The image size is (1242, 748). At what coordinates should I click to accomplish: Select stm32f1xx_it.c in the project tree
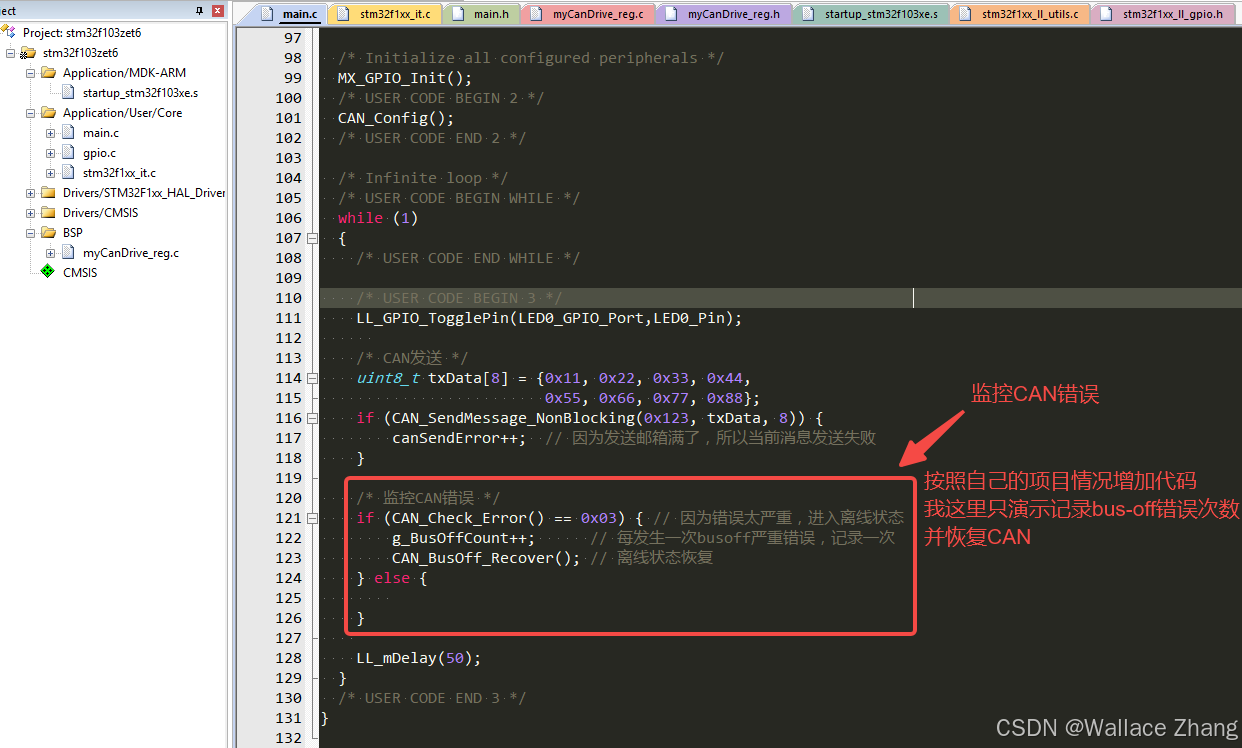pos(119,173)
